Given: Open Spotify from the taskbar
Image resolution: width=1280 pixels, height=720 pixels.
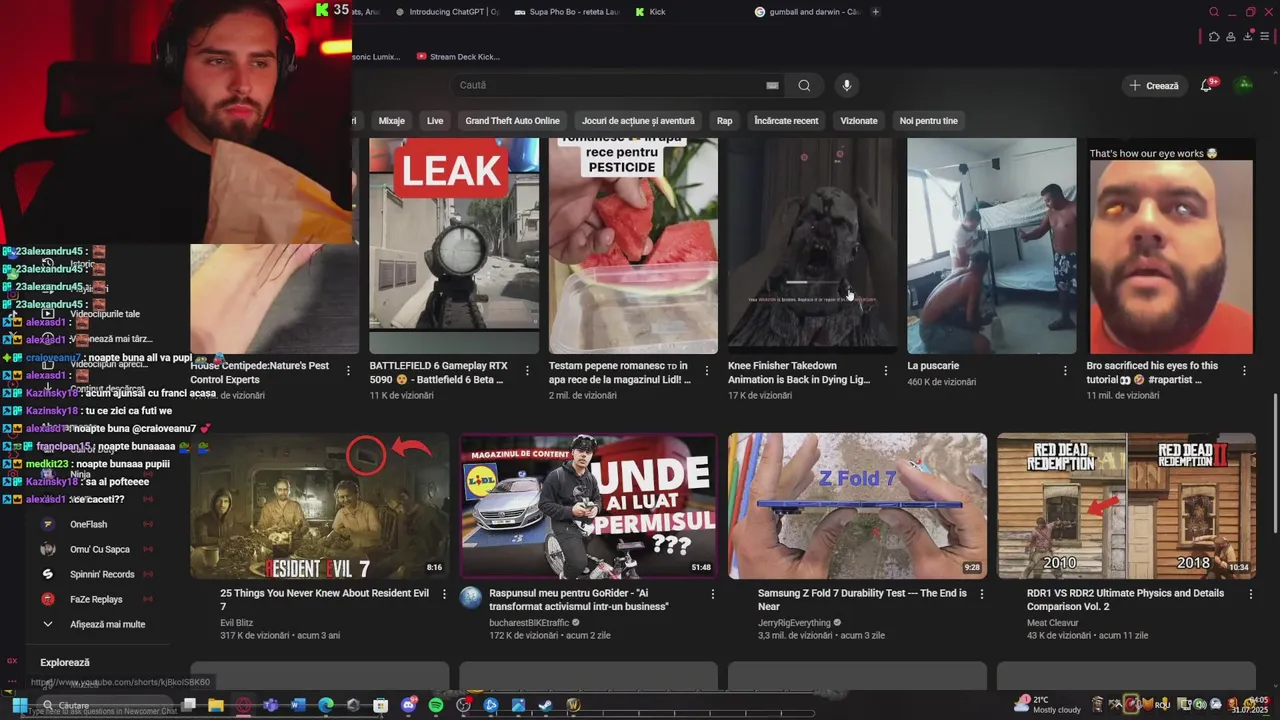Looking at the screenshot, I should (436, 705).
